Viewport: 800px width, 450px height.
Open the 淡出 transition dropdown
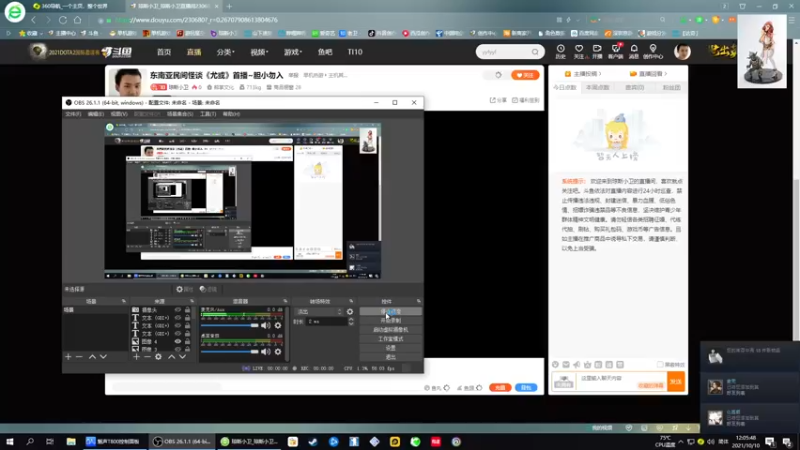319,312
